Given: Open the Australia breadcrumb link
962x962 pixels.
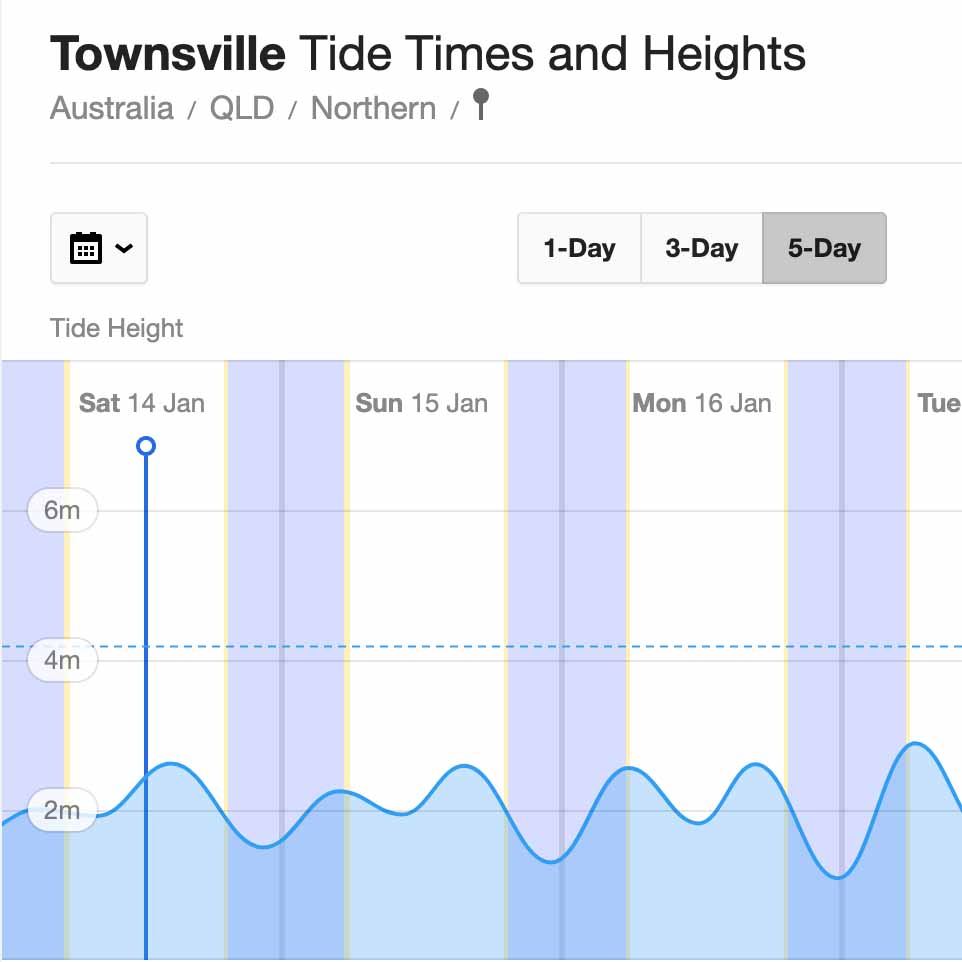Looking at the screenshot, I should click(x=111, y=108).
